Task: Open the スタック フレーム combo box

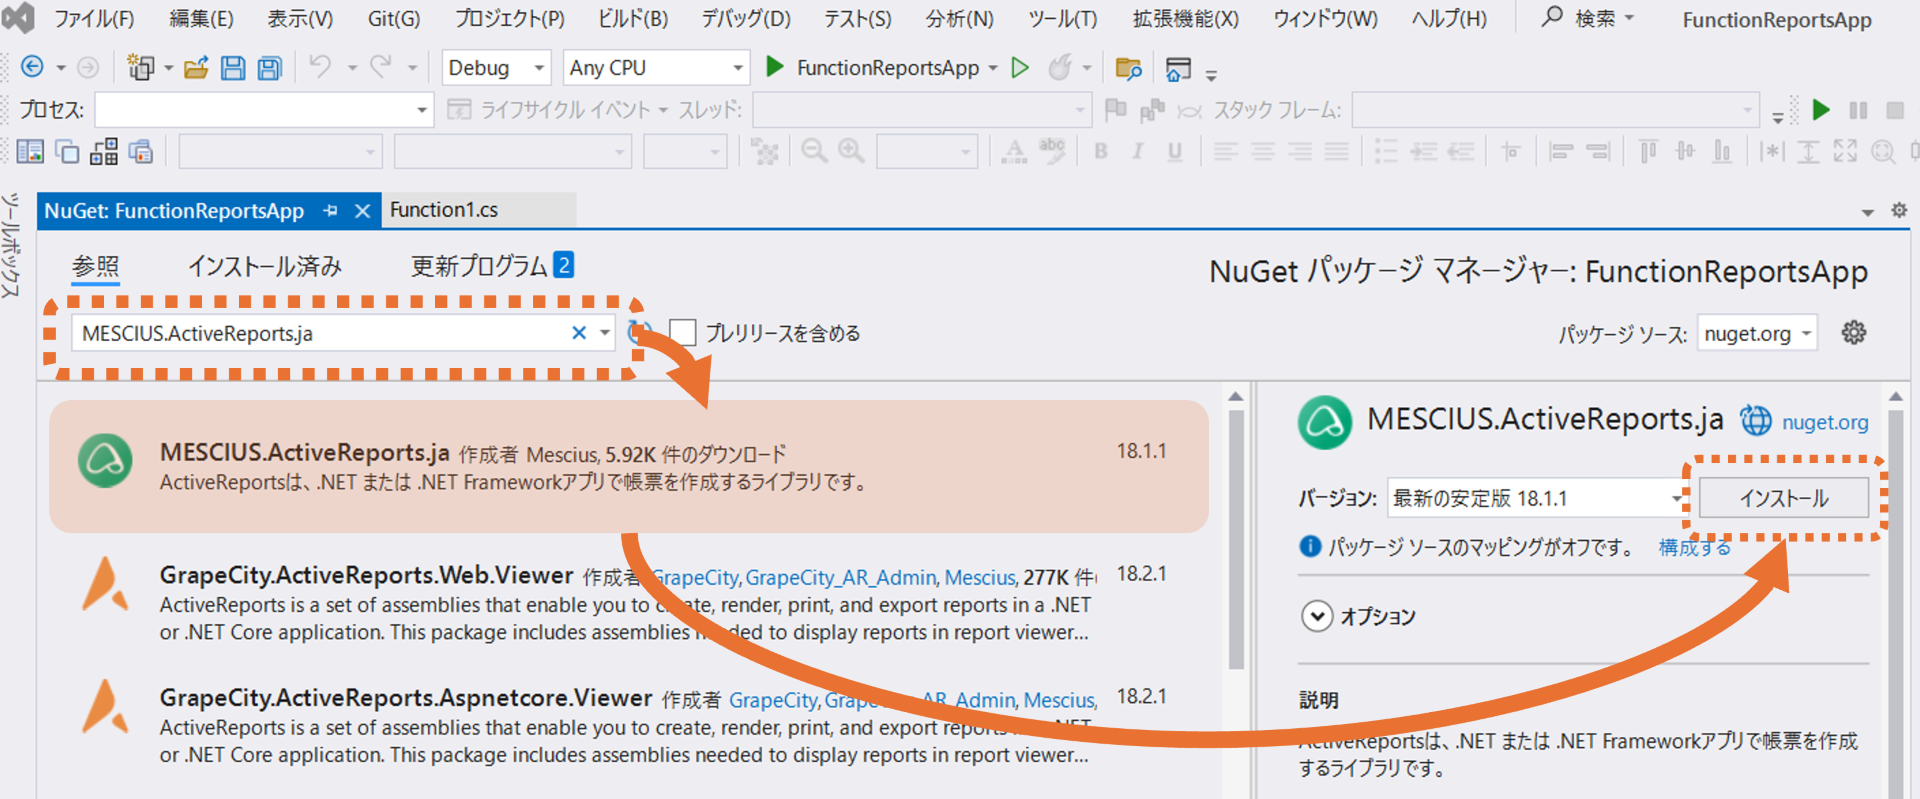Action: pos(1555,109)
